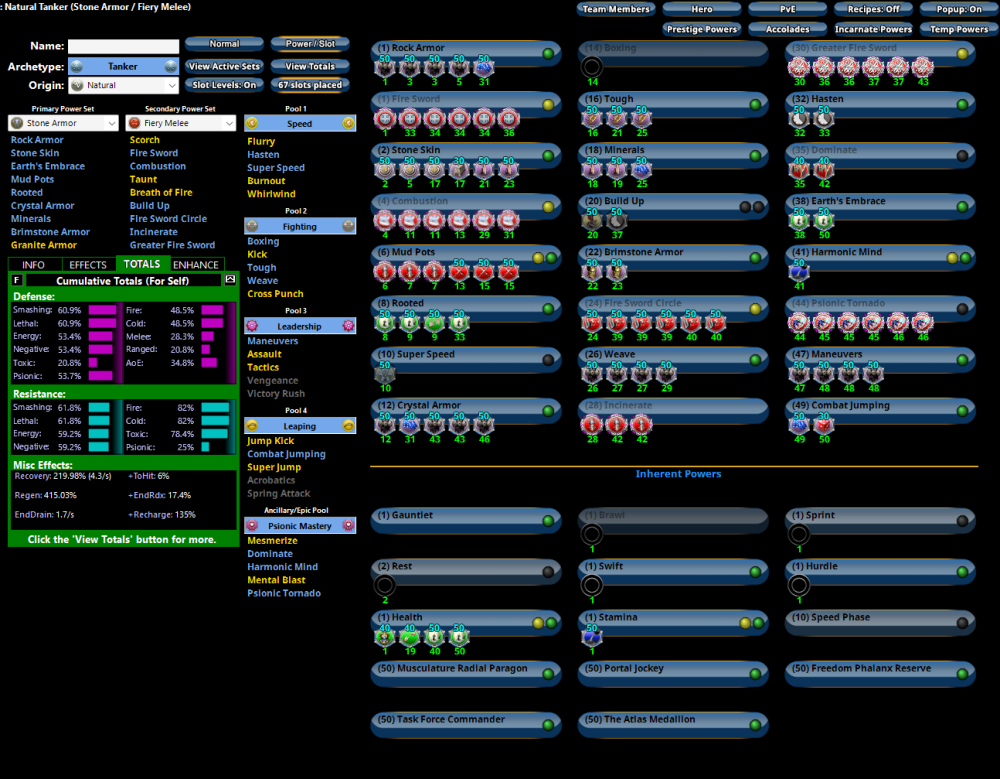The height and width of the screenshot is (779, 1000).
Task: Click the right arrow on Speed pool selector
Action: 349,124
